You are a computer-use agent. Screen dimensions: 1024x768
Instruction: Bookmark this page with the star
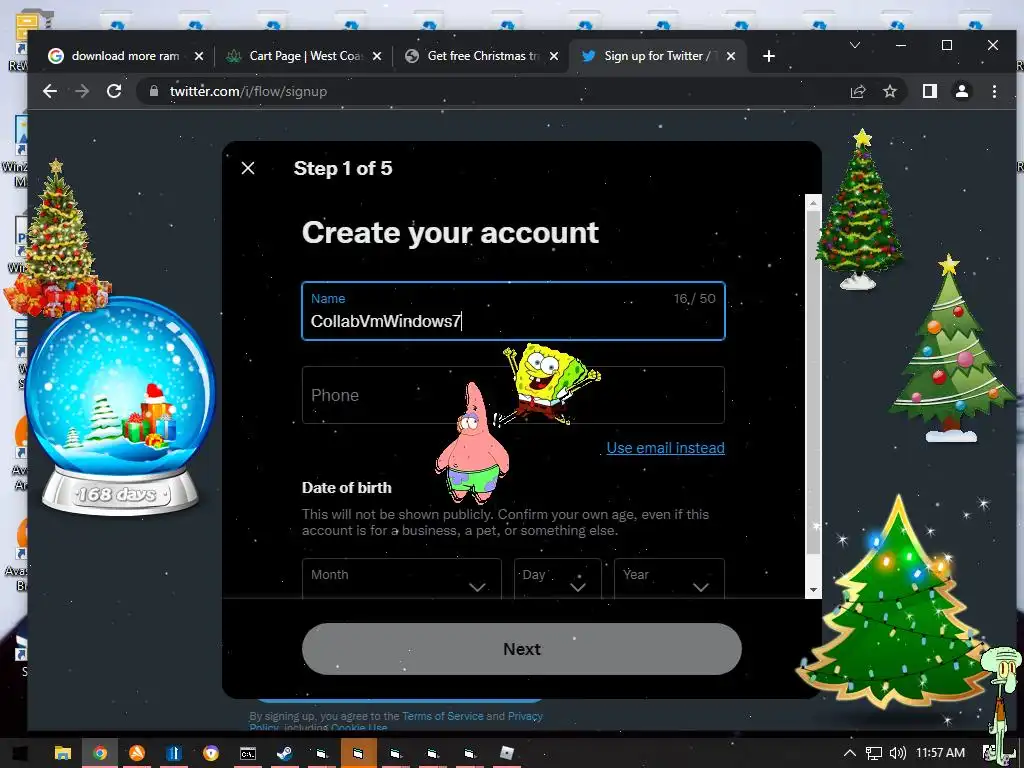[x=890, y=91]
